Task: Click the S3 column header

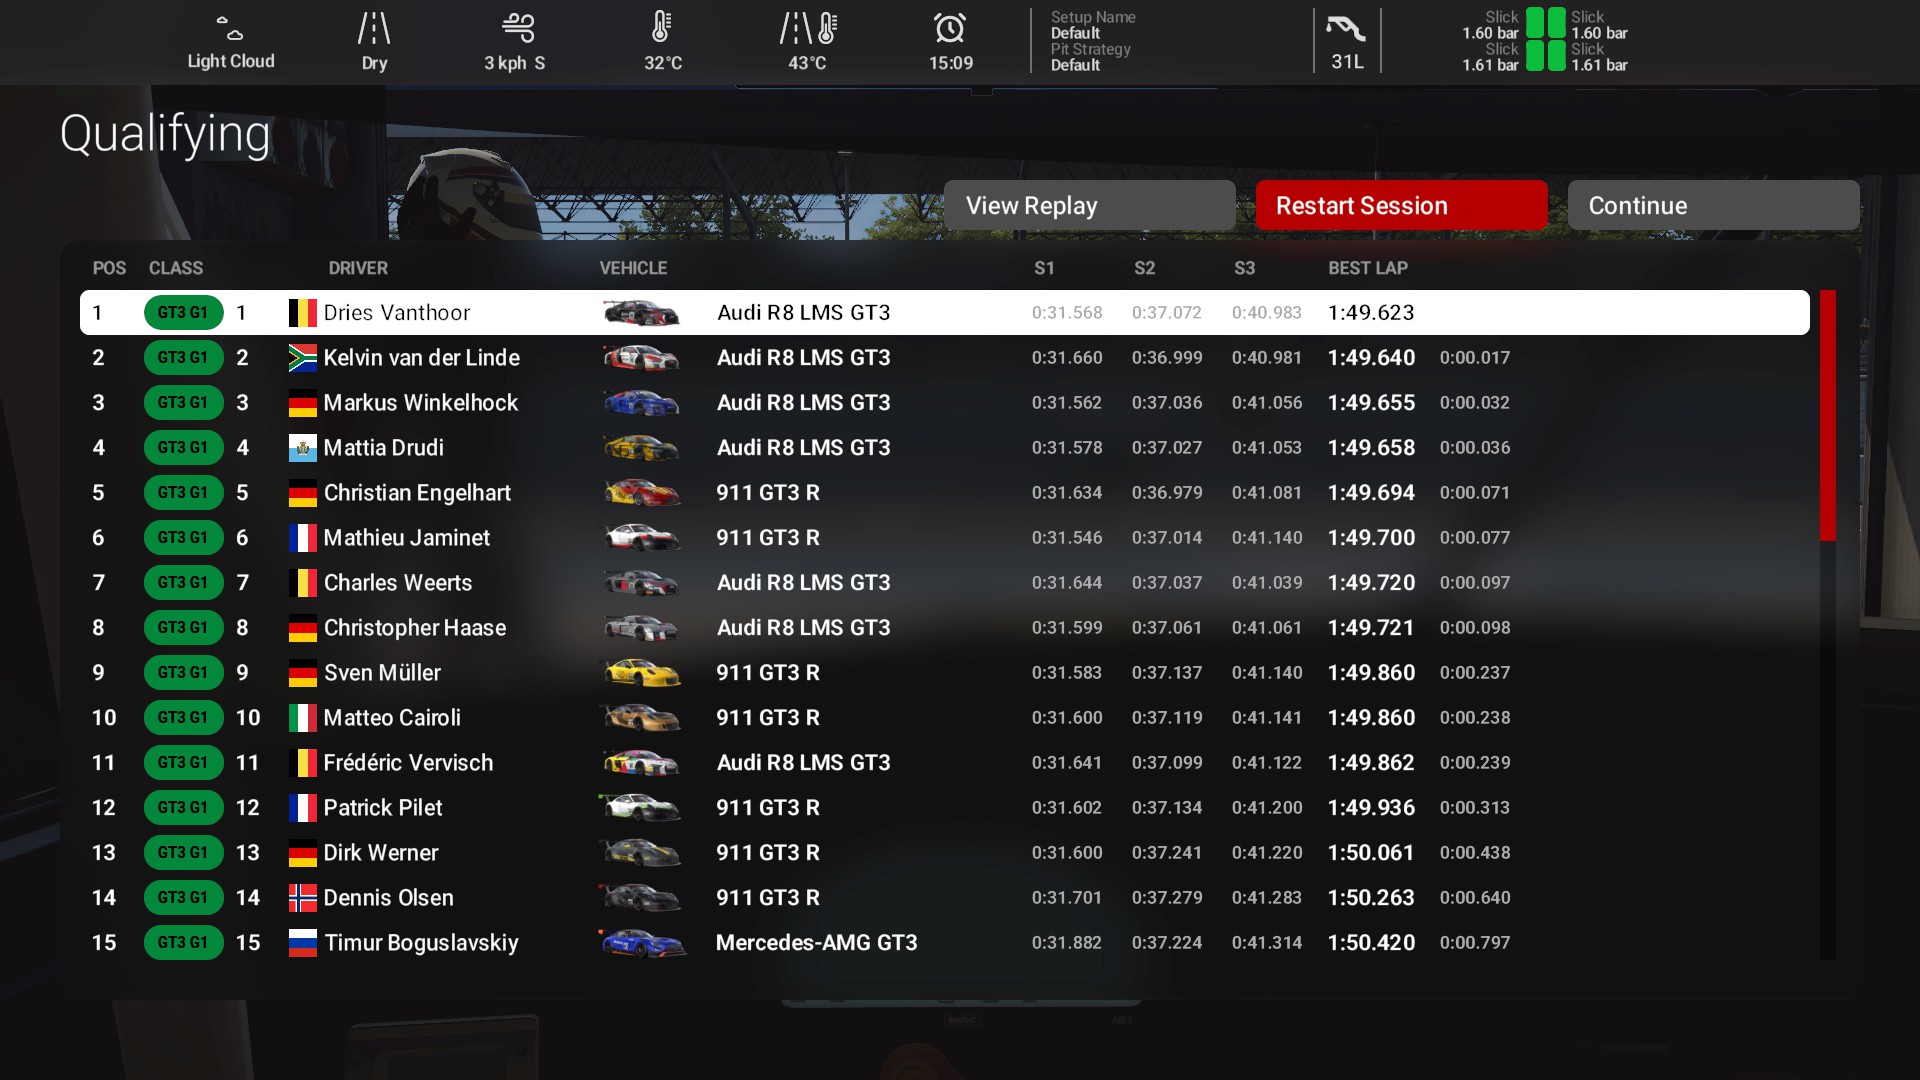Action: pyautogui.click(x=1244, y=268)
